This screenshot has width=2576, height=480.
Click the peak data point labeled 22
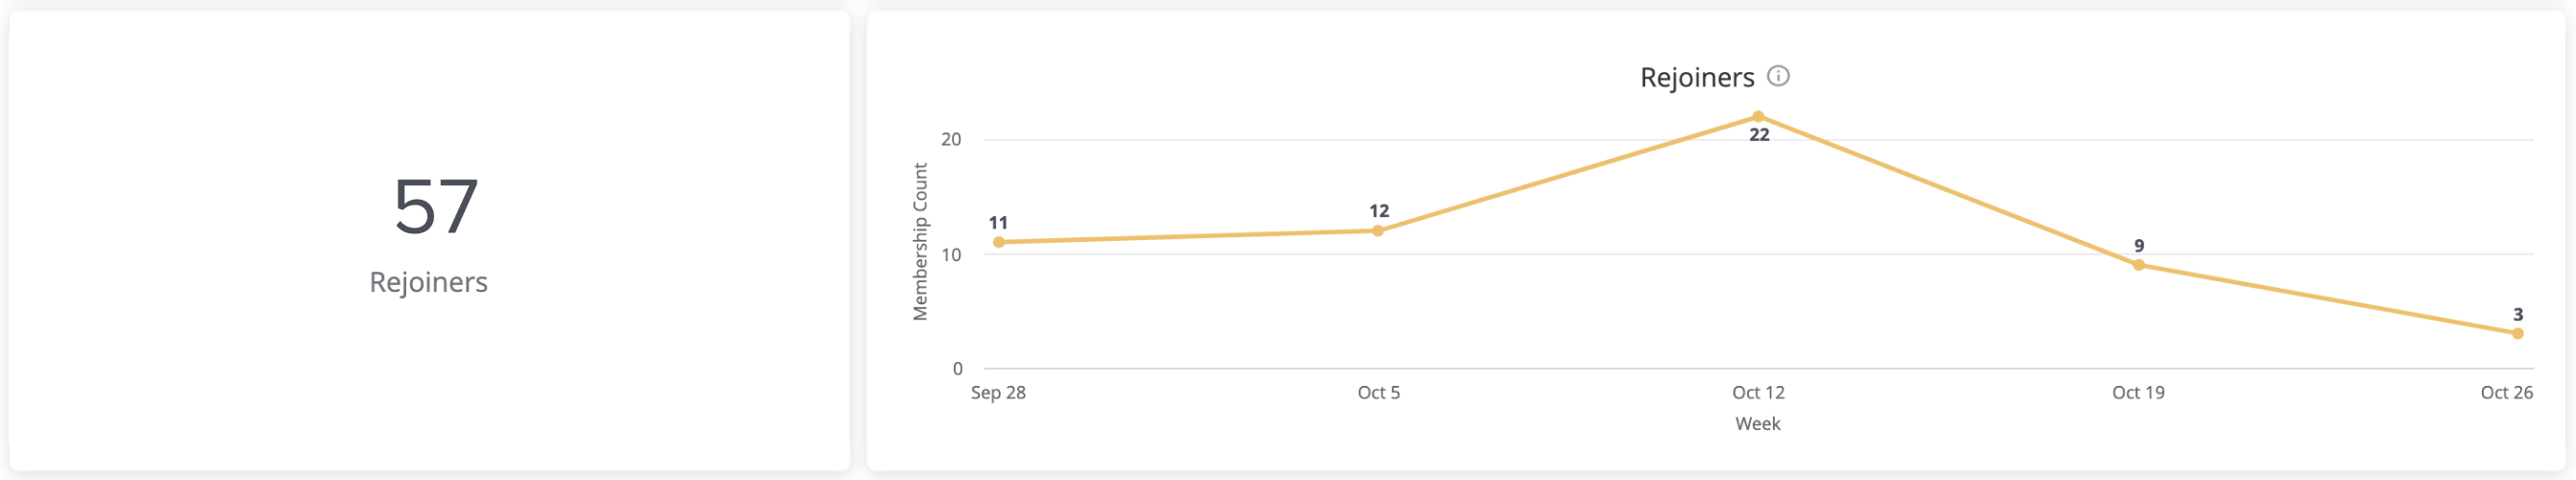coord(1758,117)
